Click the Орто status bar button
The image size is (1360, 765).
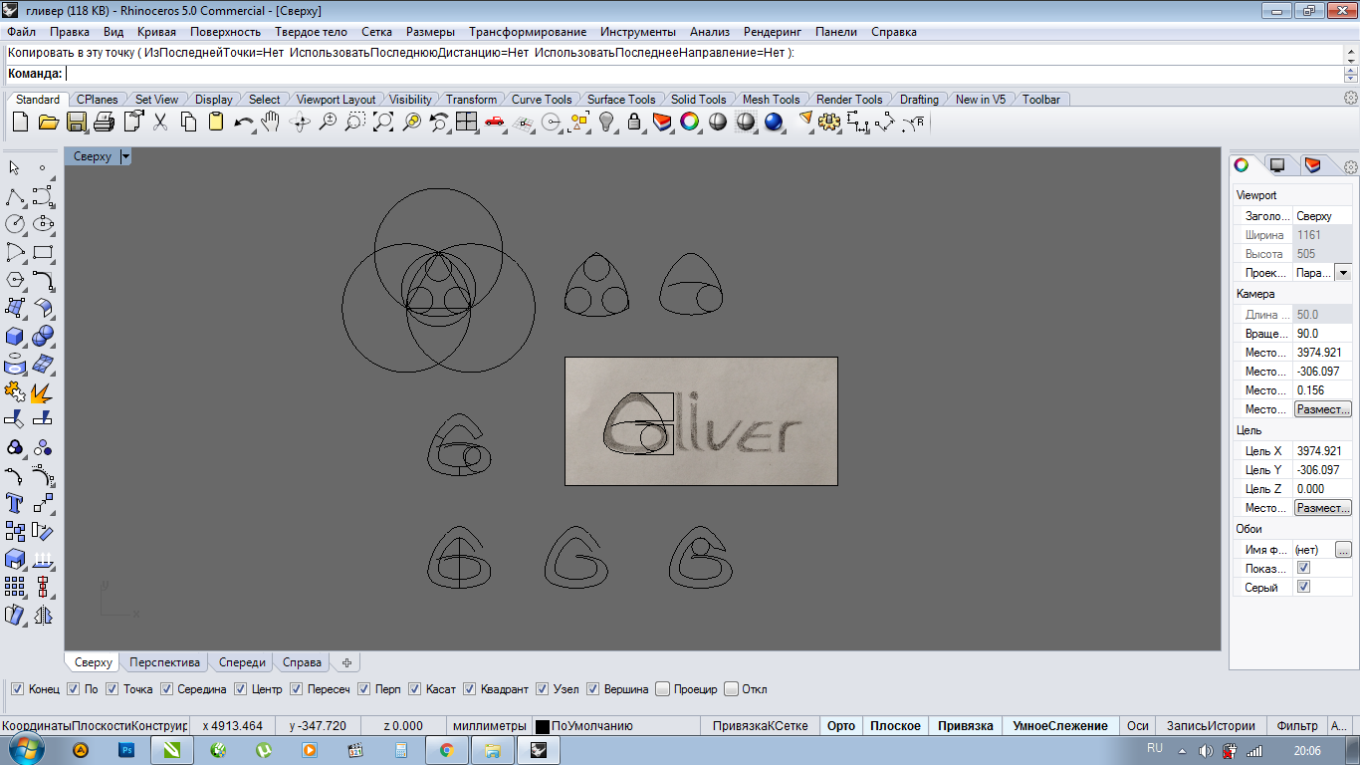point(841,726)
